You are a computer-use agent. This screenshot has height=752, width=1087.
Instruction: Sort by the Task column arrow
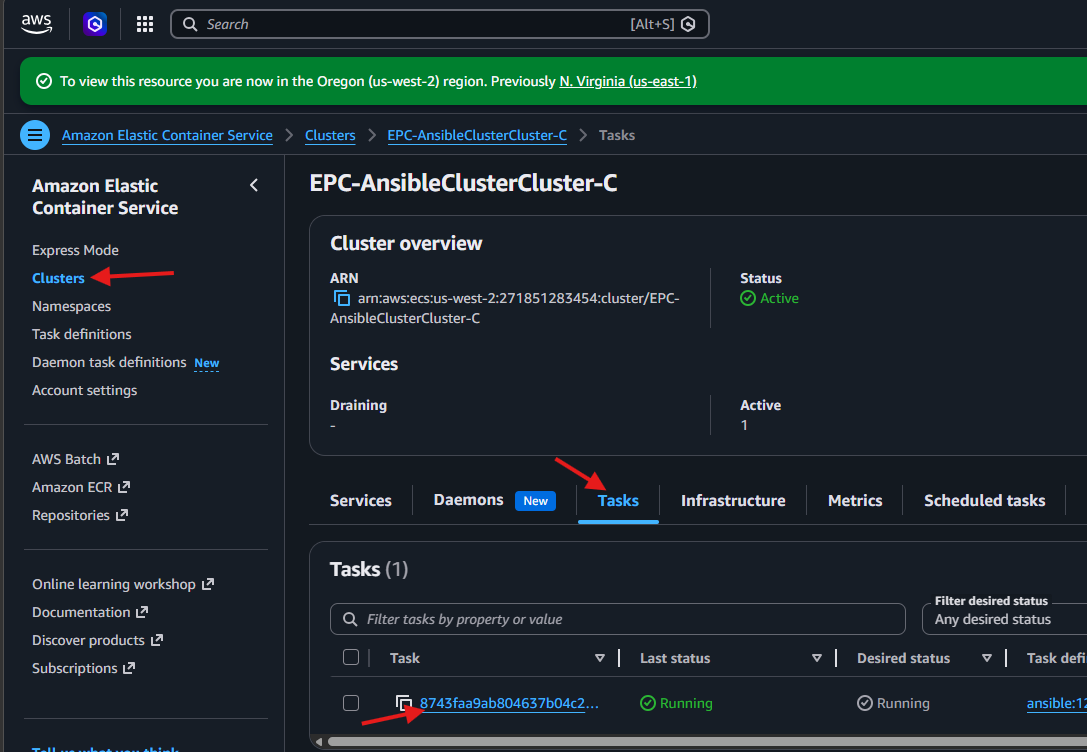600,658
